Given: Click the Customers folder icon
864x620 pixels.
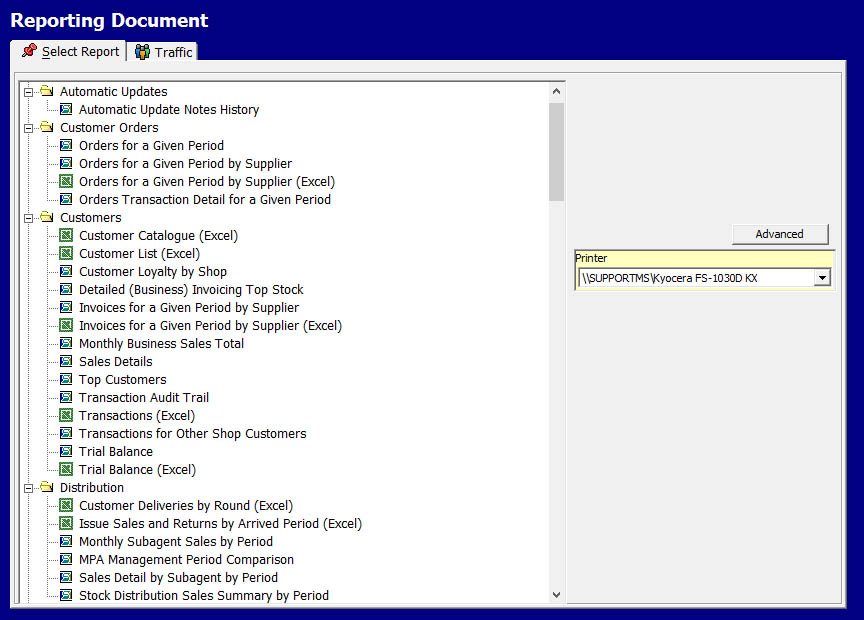Looking at the screenshot, I should [47, 217].
